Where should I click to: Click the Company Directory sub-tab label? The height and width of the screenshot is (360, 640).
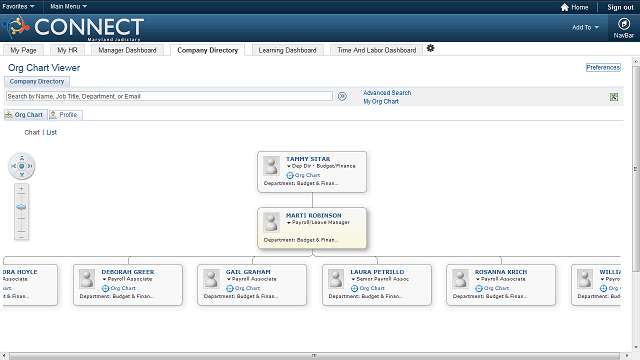pyautogui.click(x=37, y=82)
